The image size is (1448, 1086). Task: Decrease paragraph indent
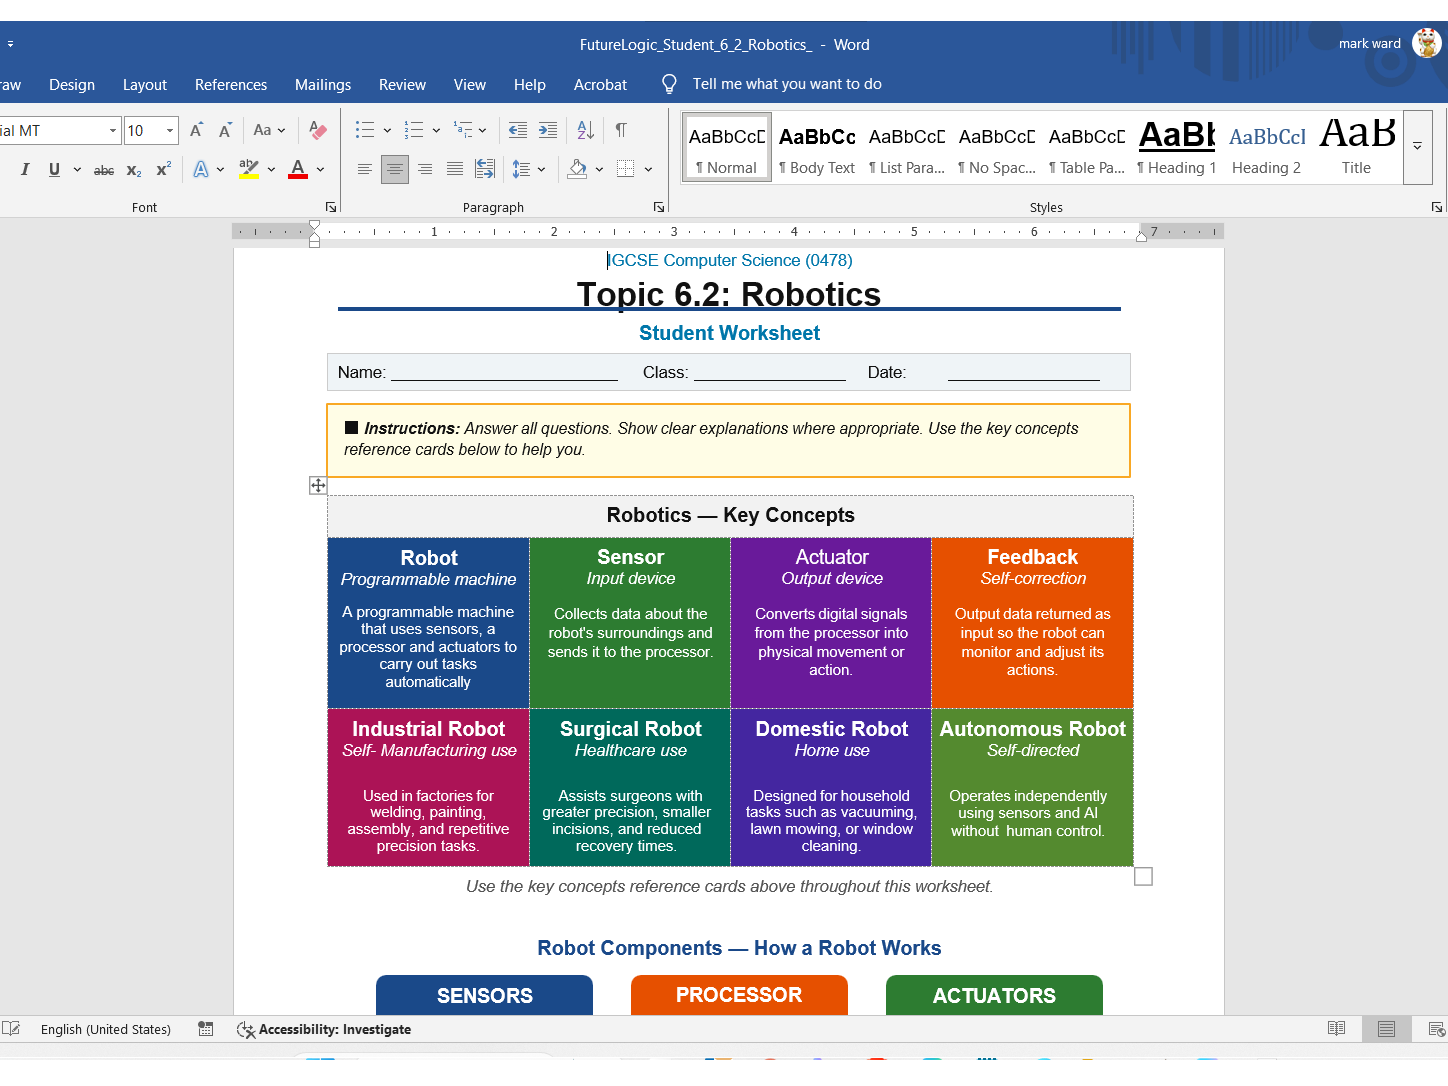coord(518,130)
